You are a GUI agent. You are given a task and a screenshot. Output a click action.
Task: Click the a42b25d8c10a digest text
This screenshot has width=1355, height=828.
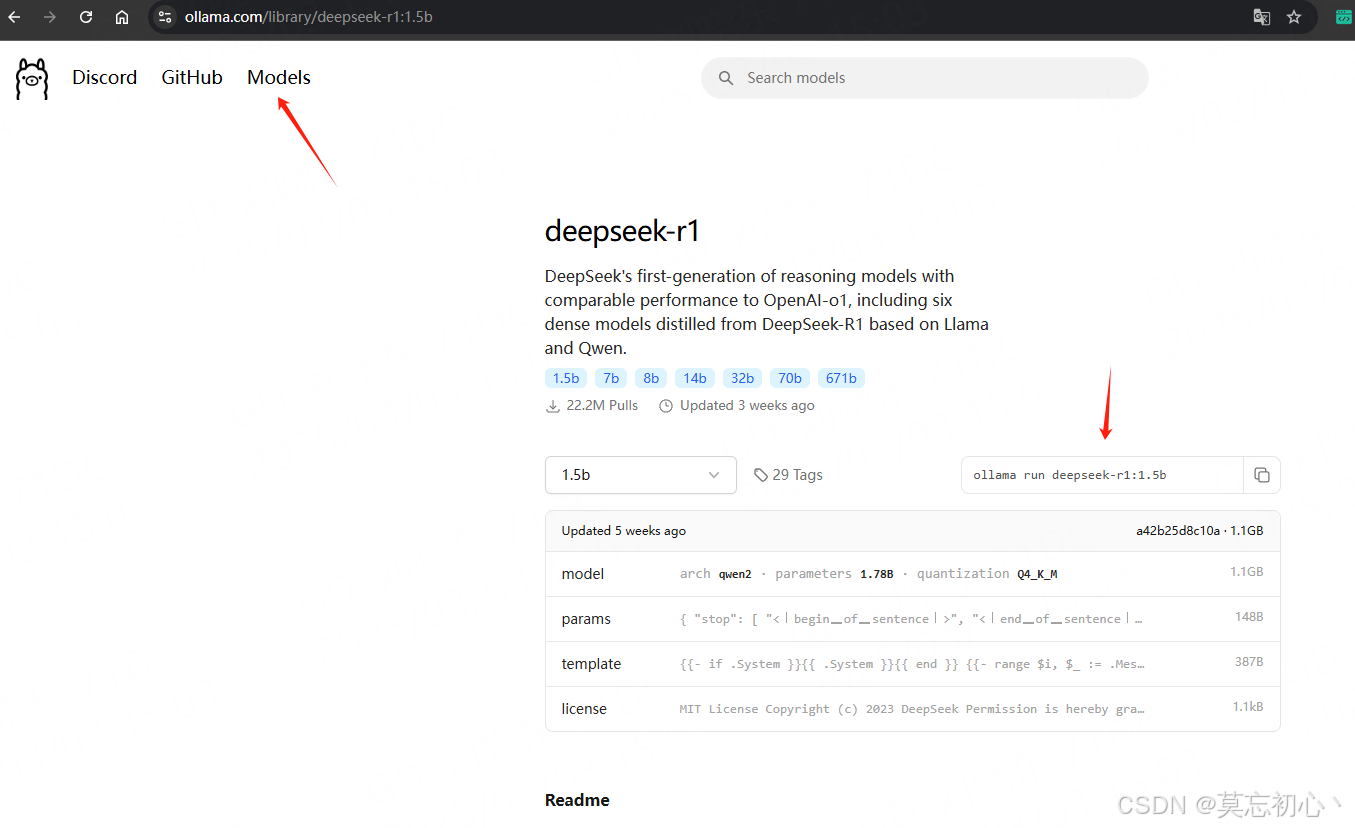point(1178,531)
